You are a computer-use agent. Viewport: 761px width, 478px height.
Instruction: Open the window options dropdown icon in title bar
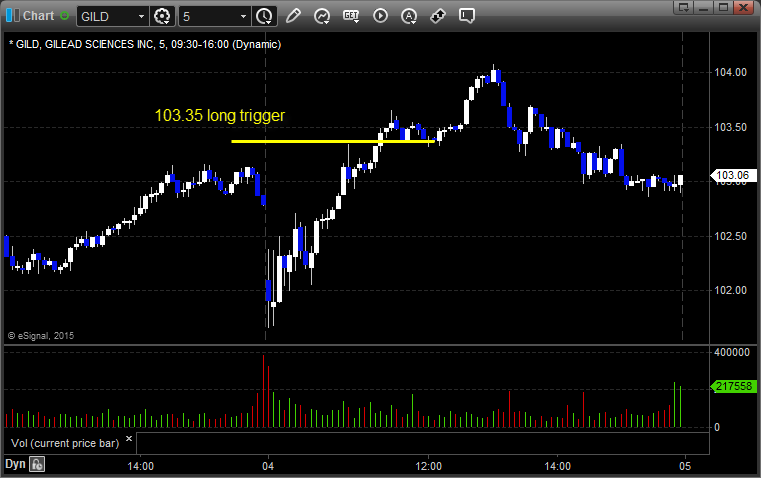coord(684,7)
